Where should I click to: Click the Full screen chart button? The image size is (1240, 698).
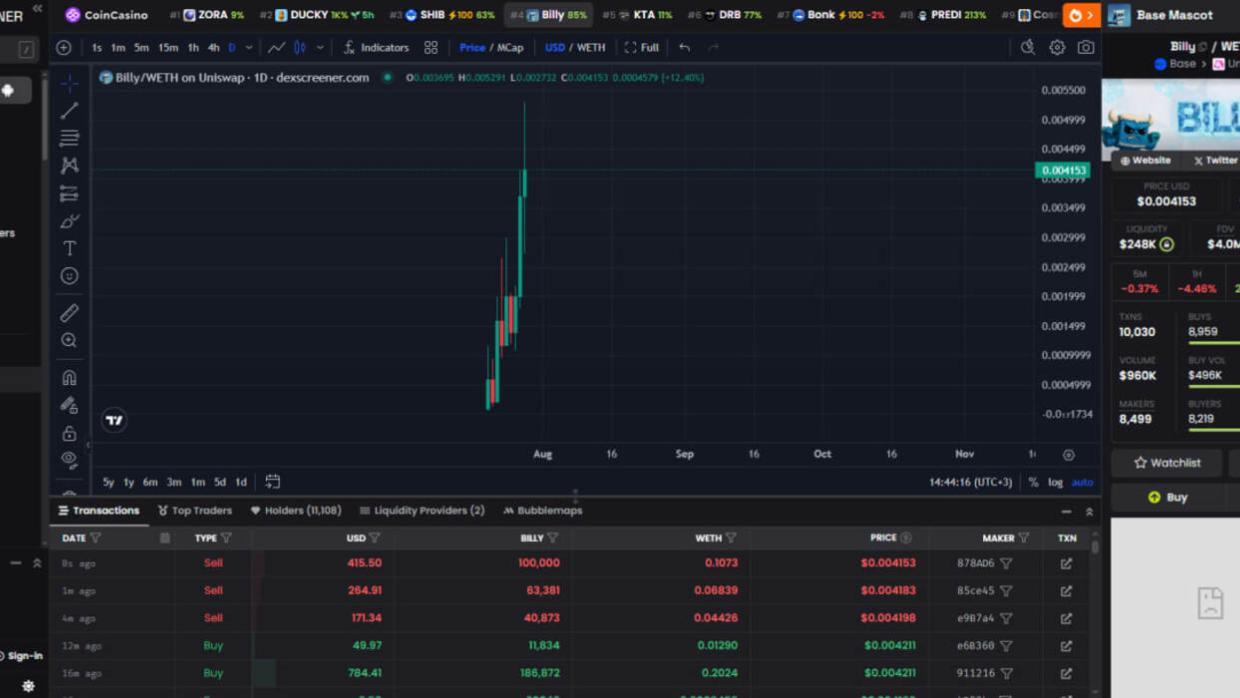(641, 47)
